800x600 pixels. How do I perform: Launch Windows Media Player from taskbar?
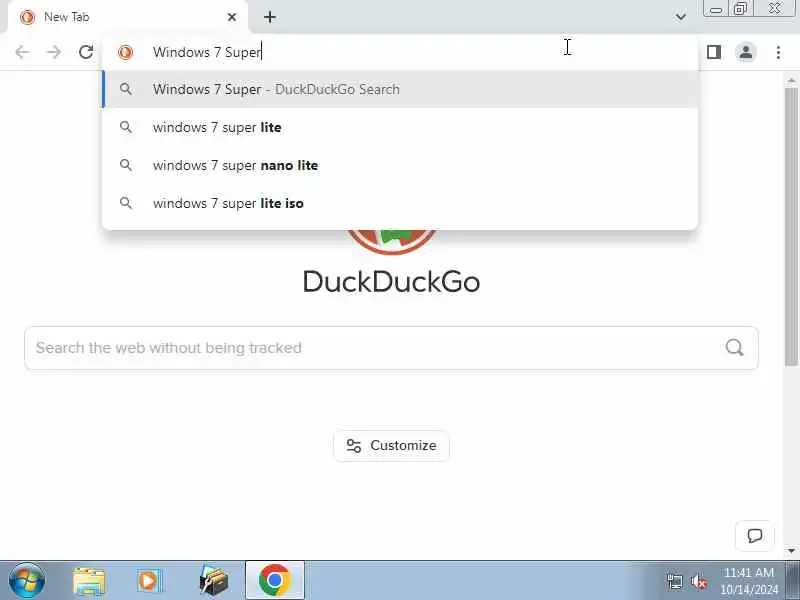point(150,581)
